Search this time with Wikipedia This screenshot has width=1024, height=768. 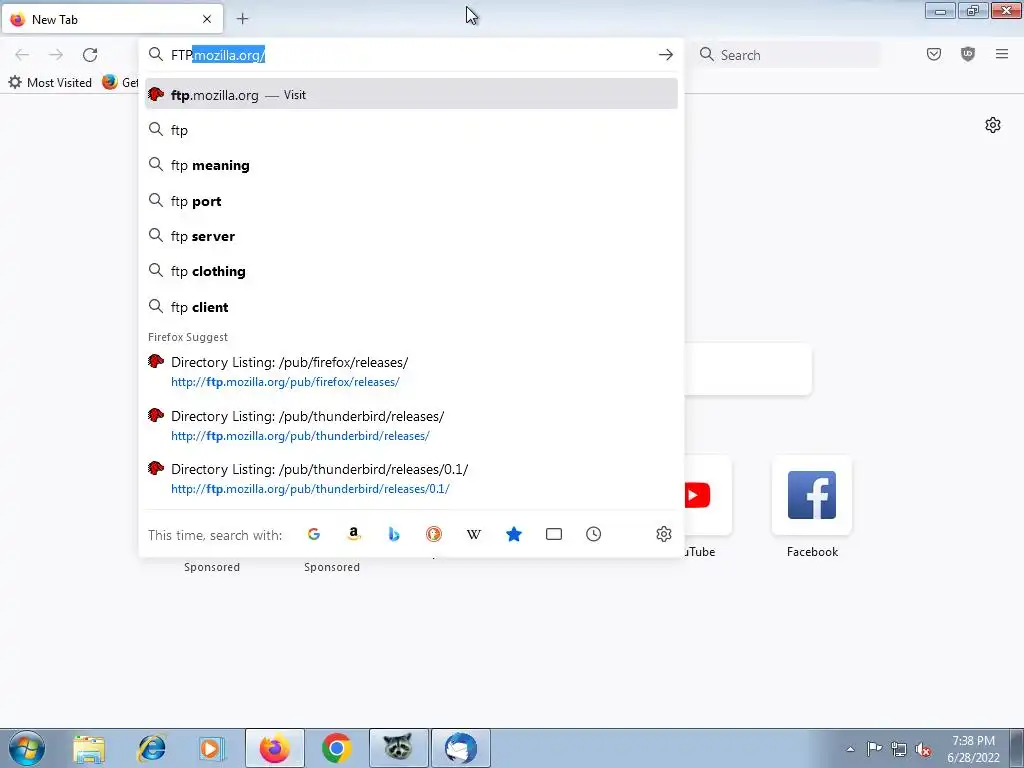[474, 534]
